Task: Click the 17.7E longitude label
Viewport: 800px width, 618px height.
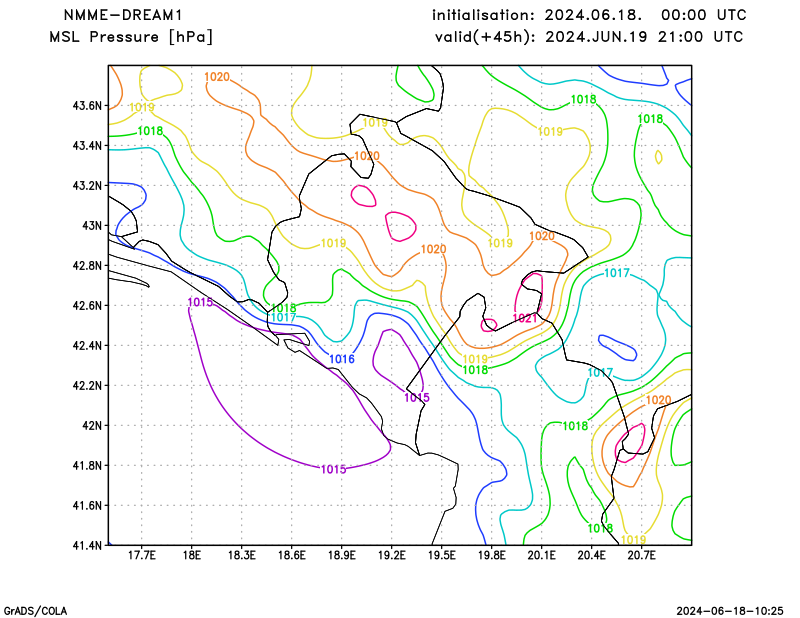Action: point(141,556)
